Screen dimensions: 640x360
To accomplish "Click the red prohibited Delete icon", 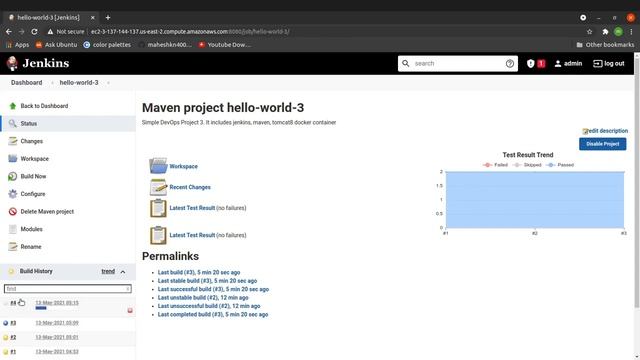I will pyautogui.click(x=13, y=211).
